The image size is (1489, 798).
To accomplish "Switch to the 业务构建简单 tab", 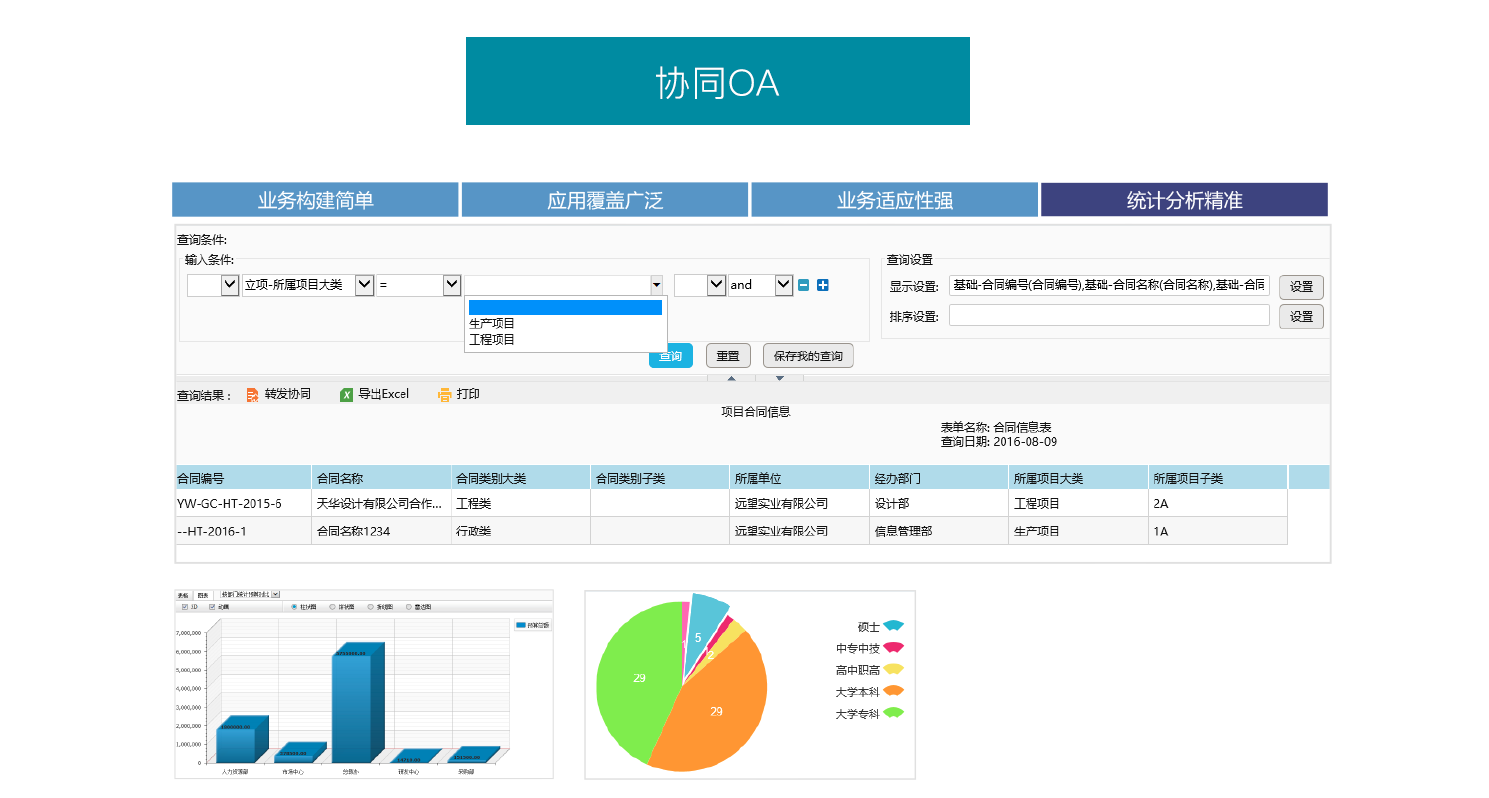I will tap(315, 200).
